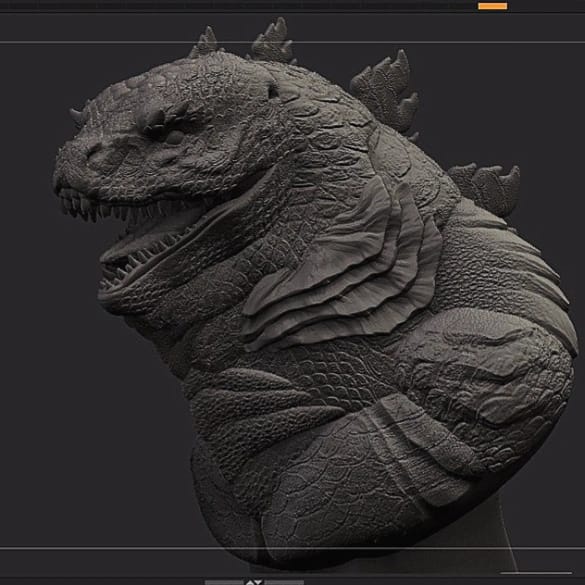The image size is (585, 585).
Task: Click the orange highlighted button in the top bar
Action: click(492, 6)
